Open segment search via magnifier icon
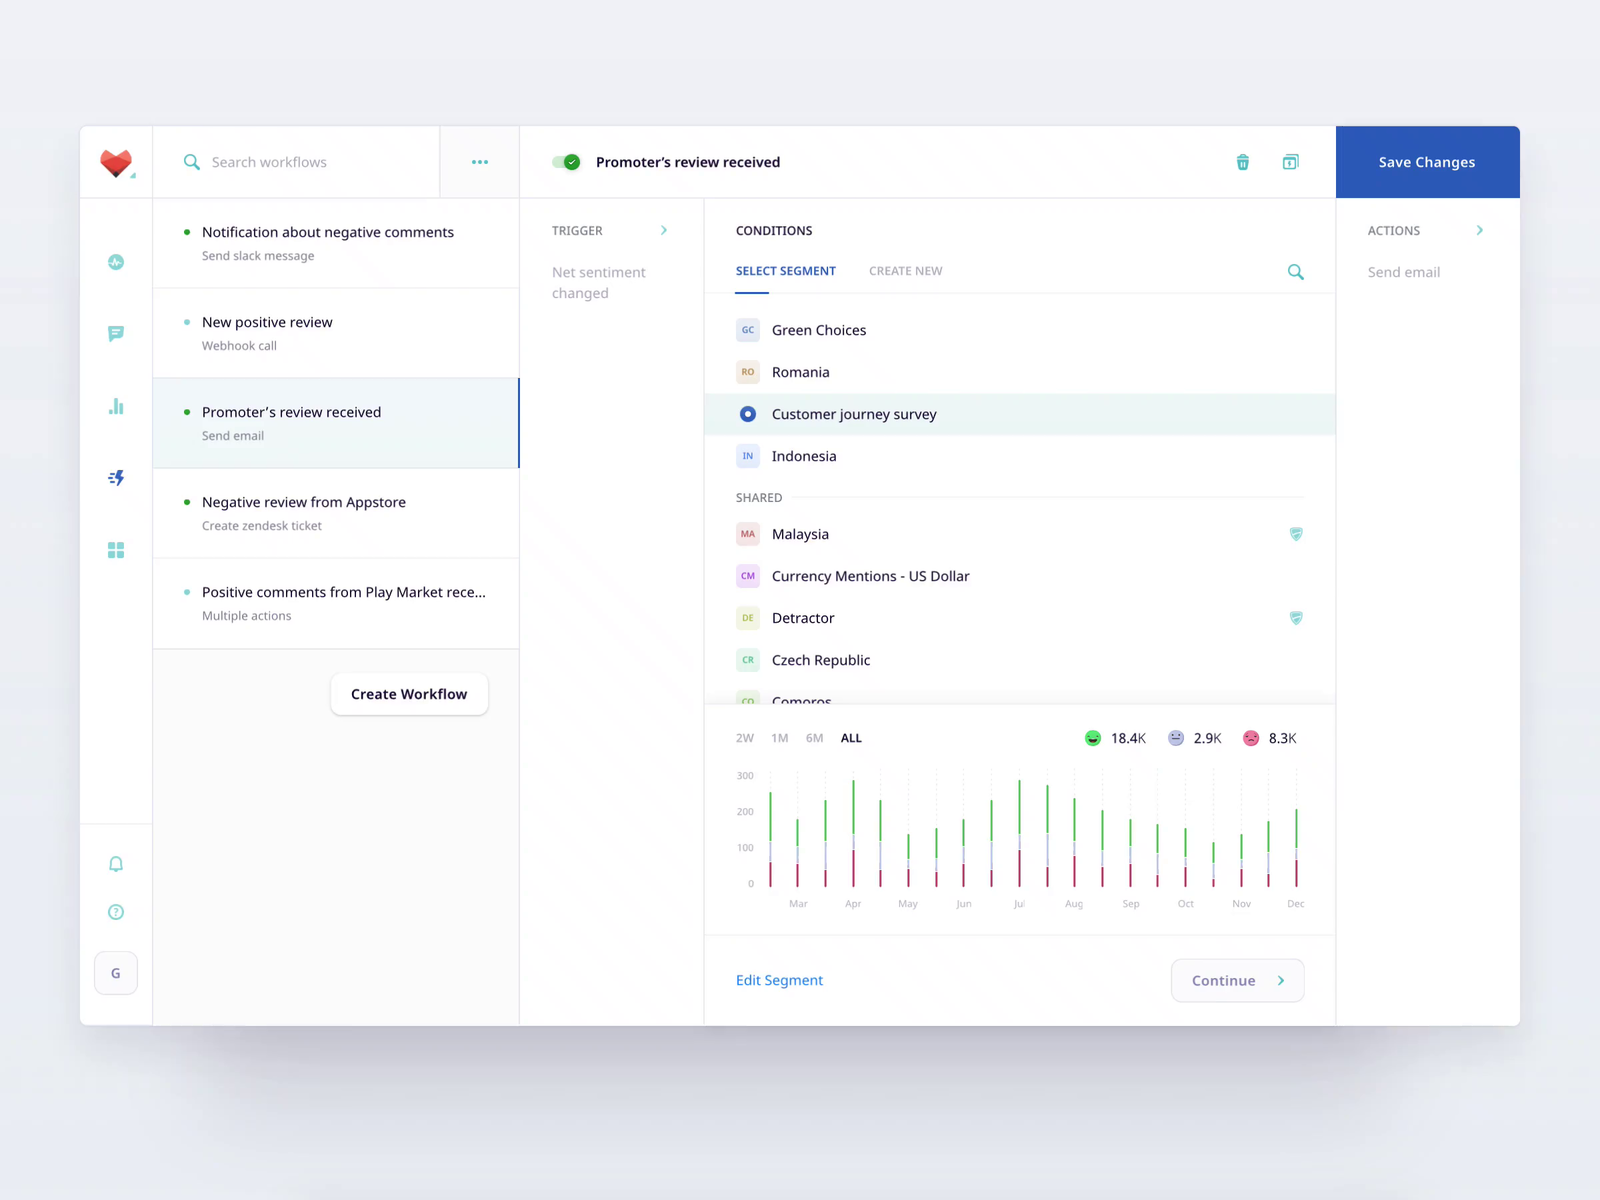The width and height of the screenshot is (1600, 1200). click(1296, 271)
